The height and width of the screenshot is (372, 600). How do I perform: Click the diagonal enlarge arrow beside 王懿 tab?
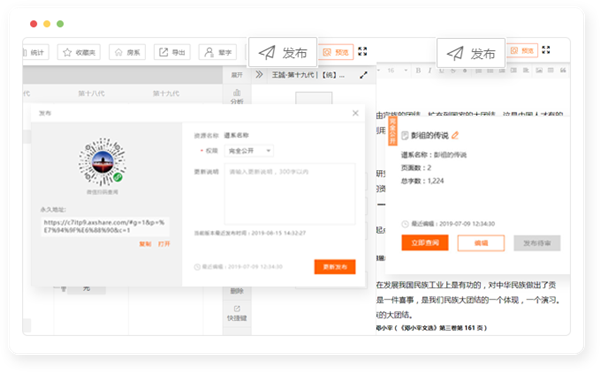[364, 75]
